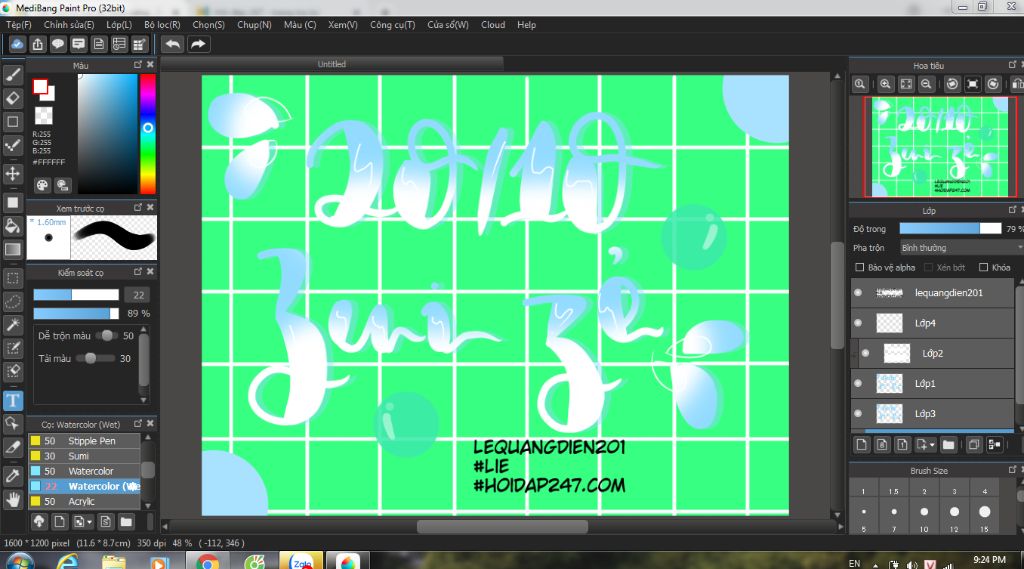
Task: Select the Brush tool
Action: coord(12,75)
